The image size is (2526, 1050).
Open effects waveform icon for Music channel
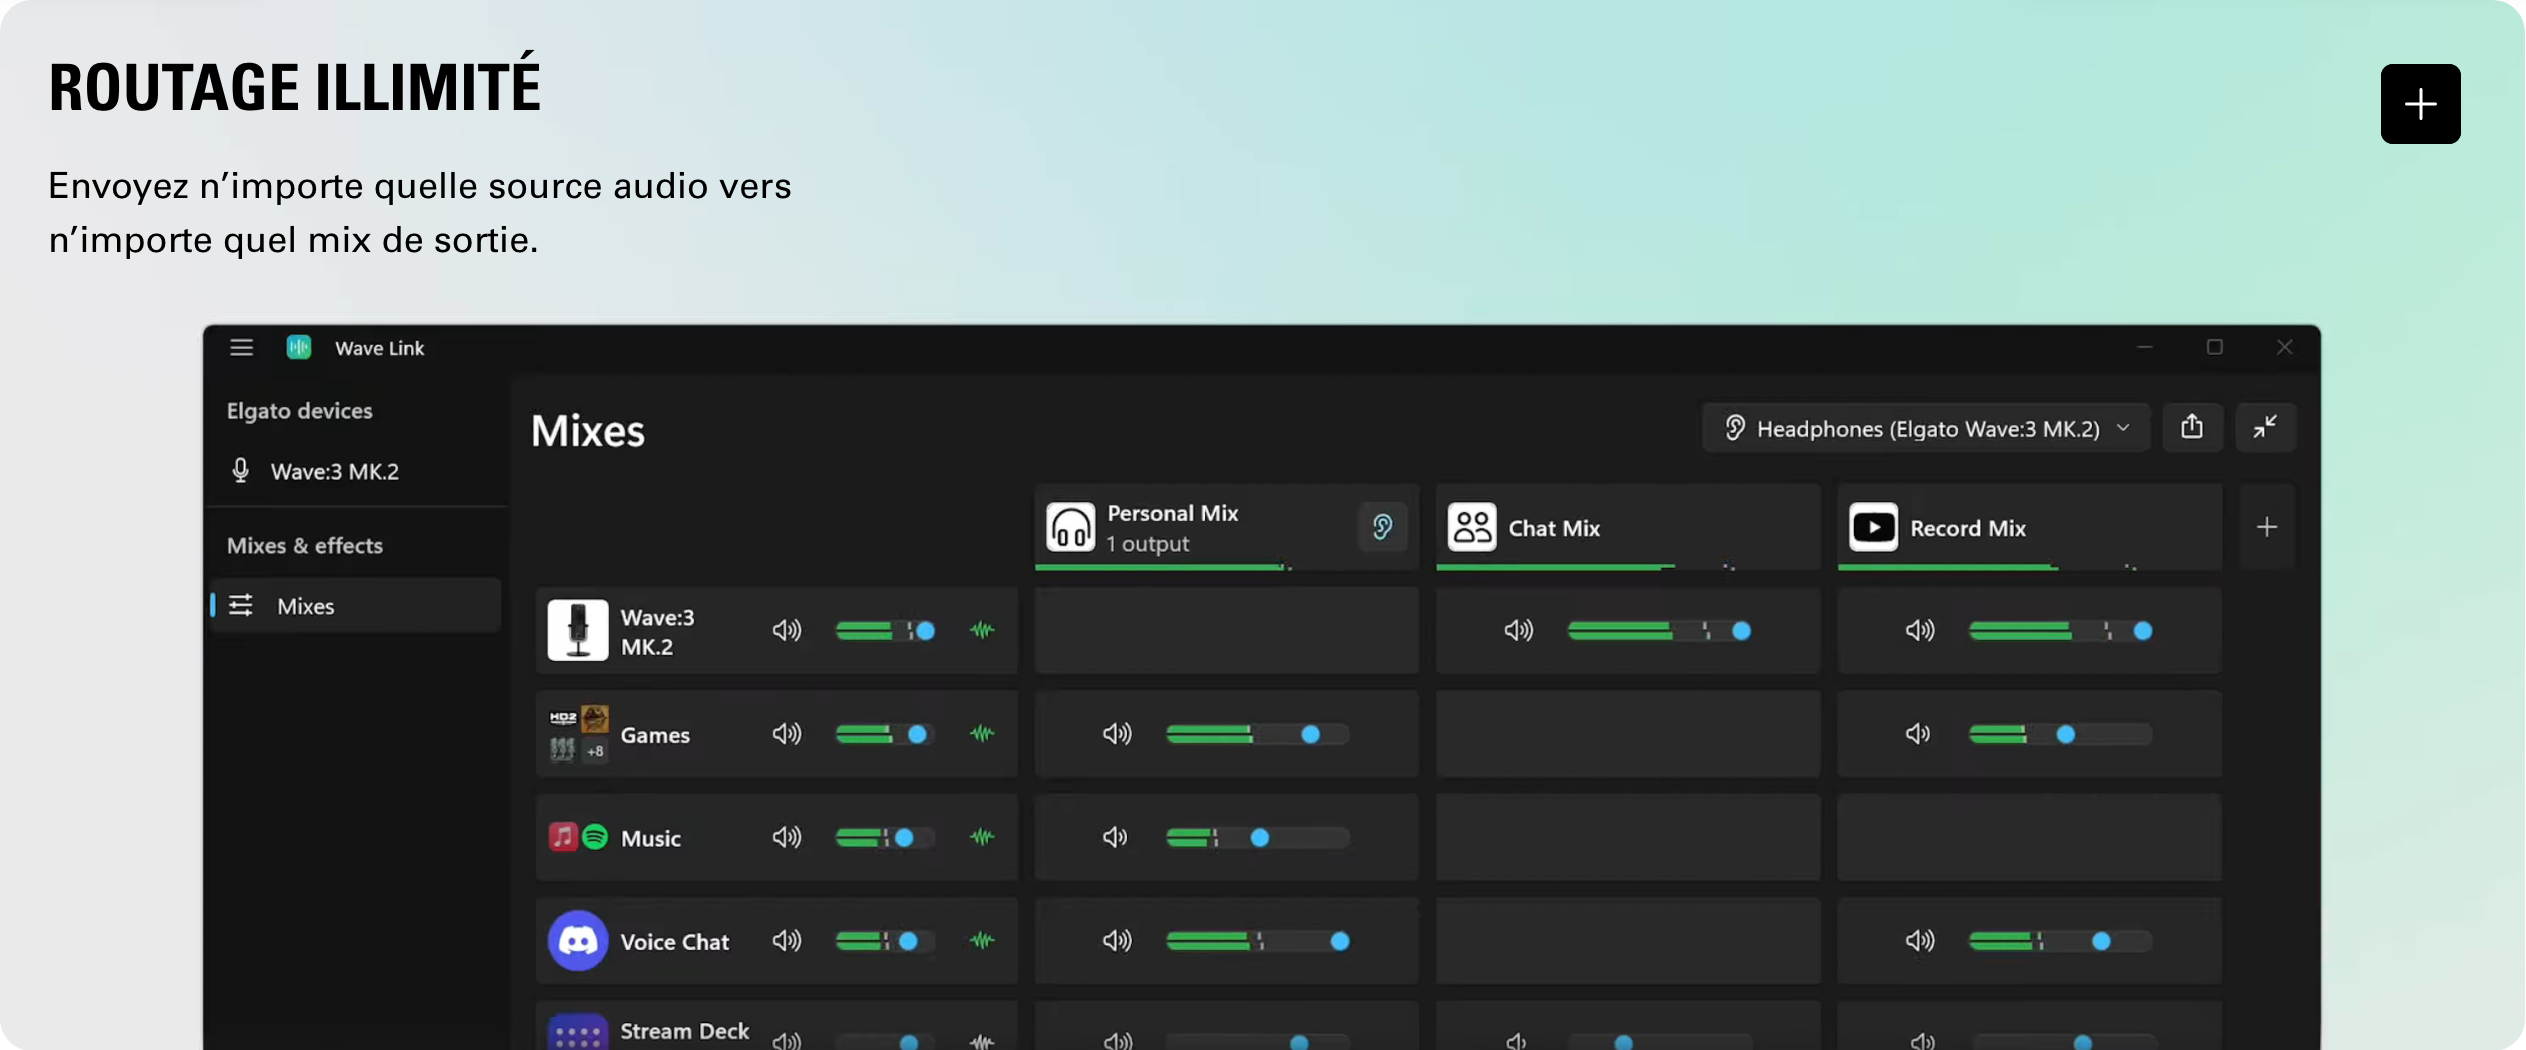(982, 837)
